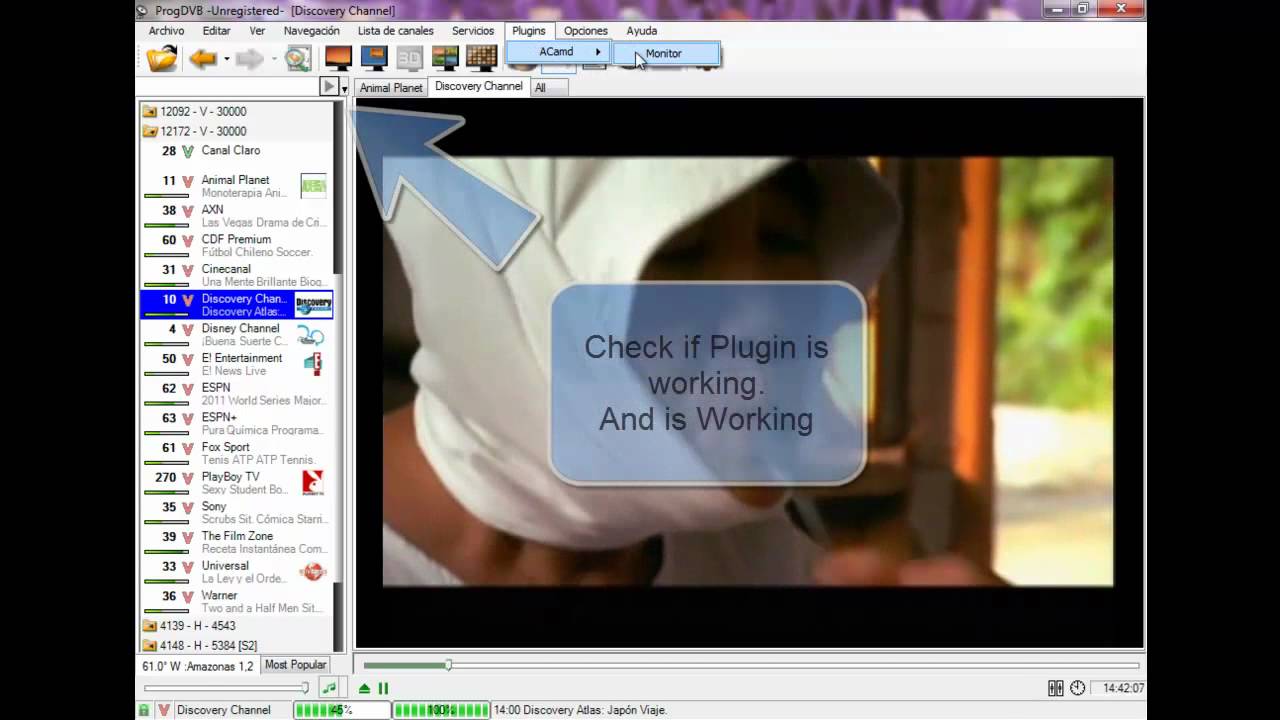Click the 45% signal level bar
Viewport: 1280px width, 720px height.
(x=341, y=710)
